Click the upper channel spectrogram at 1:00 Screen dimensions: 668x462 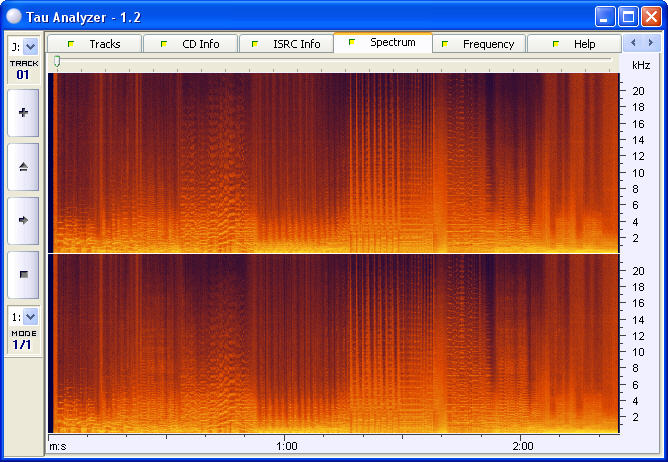[x=286, y=162]
